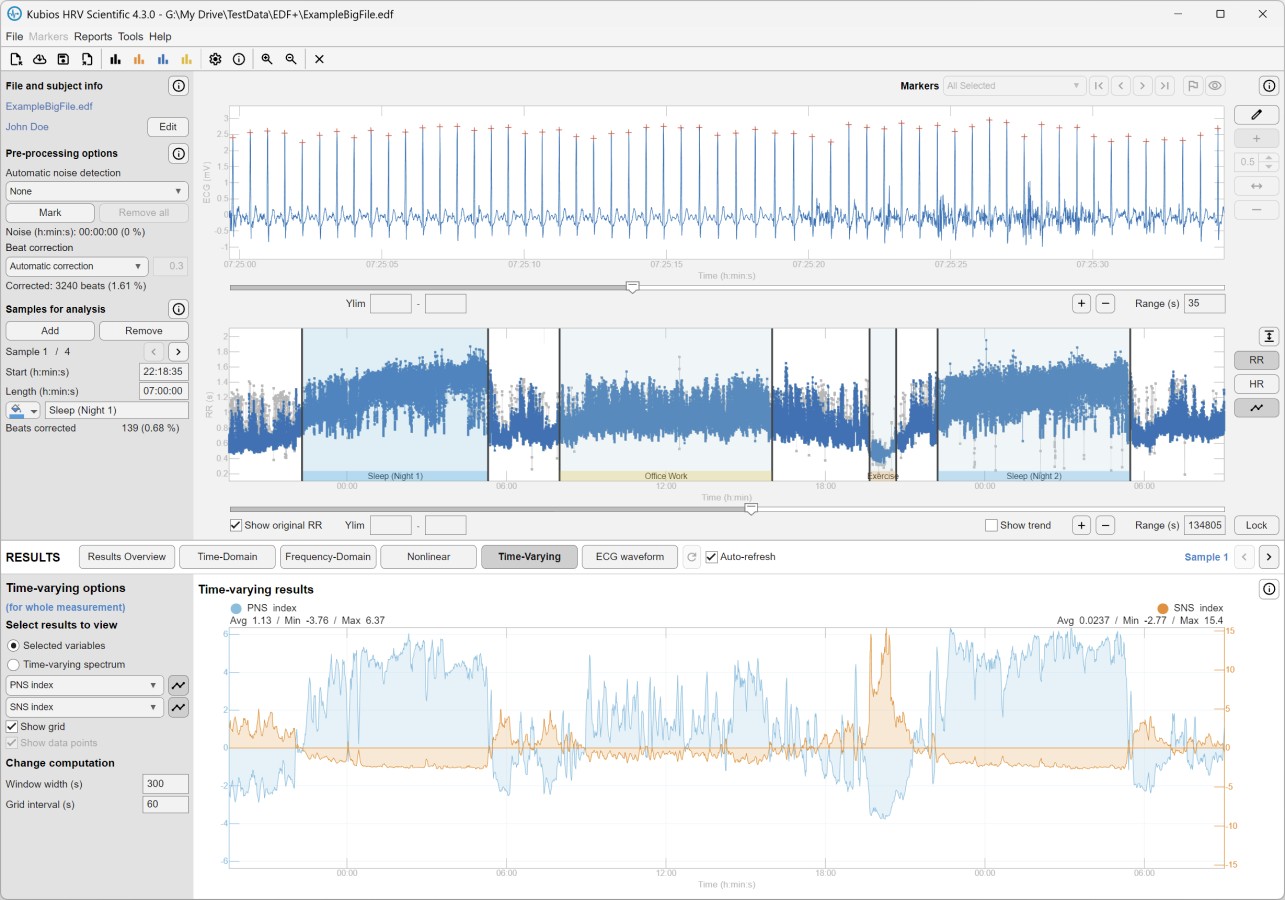Open the Reports menu

(93, 36)
